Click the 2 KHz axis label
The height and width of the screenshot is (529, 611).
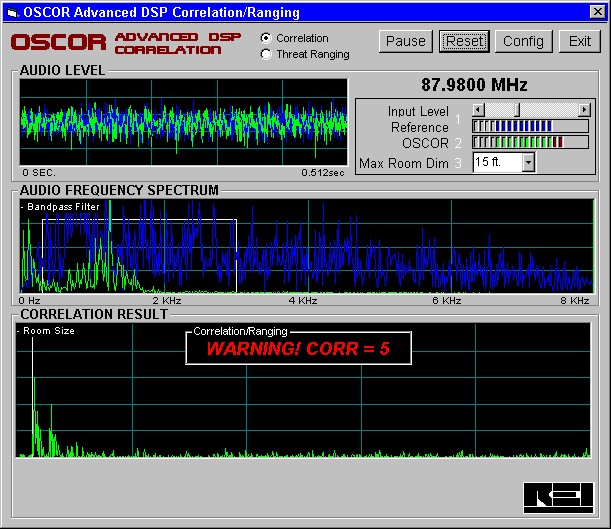167,301
